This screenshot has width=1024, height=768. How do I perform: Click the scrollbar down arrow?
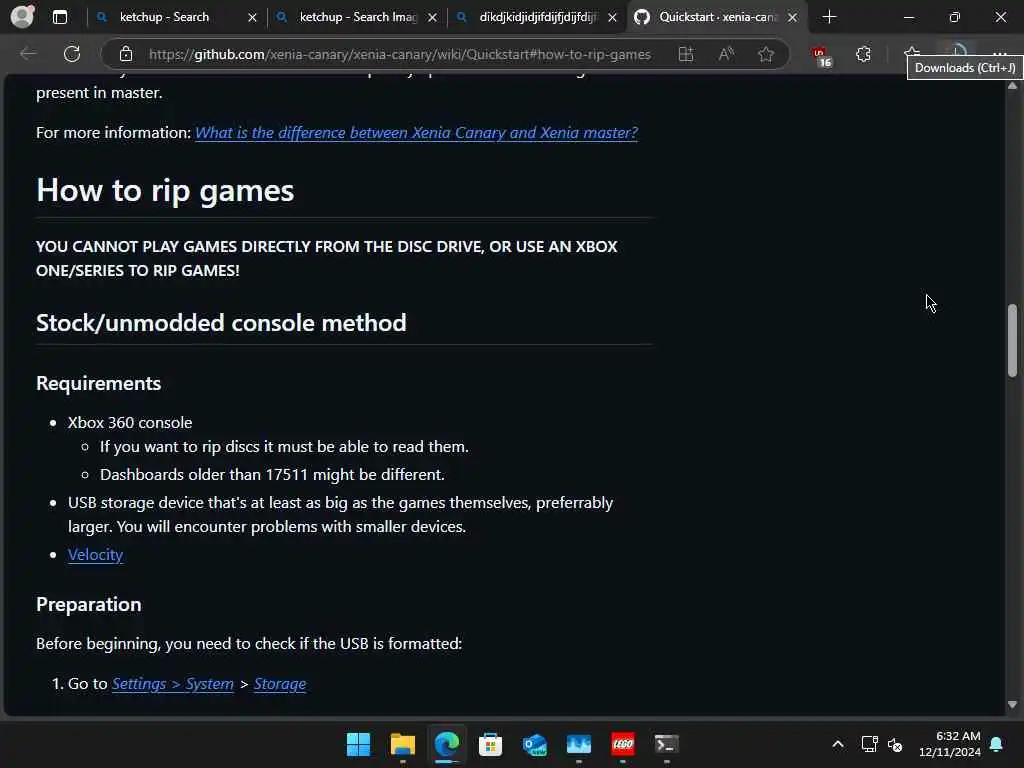1012,705
